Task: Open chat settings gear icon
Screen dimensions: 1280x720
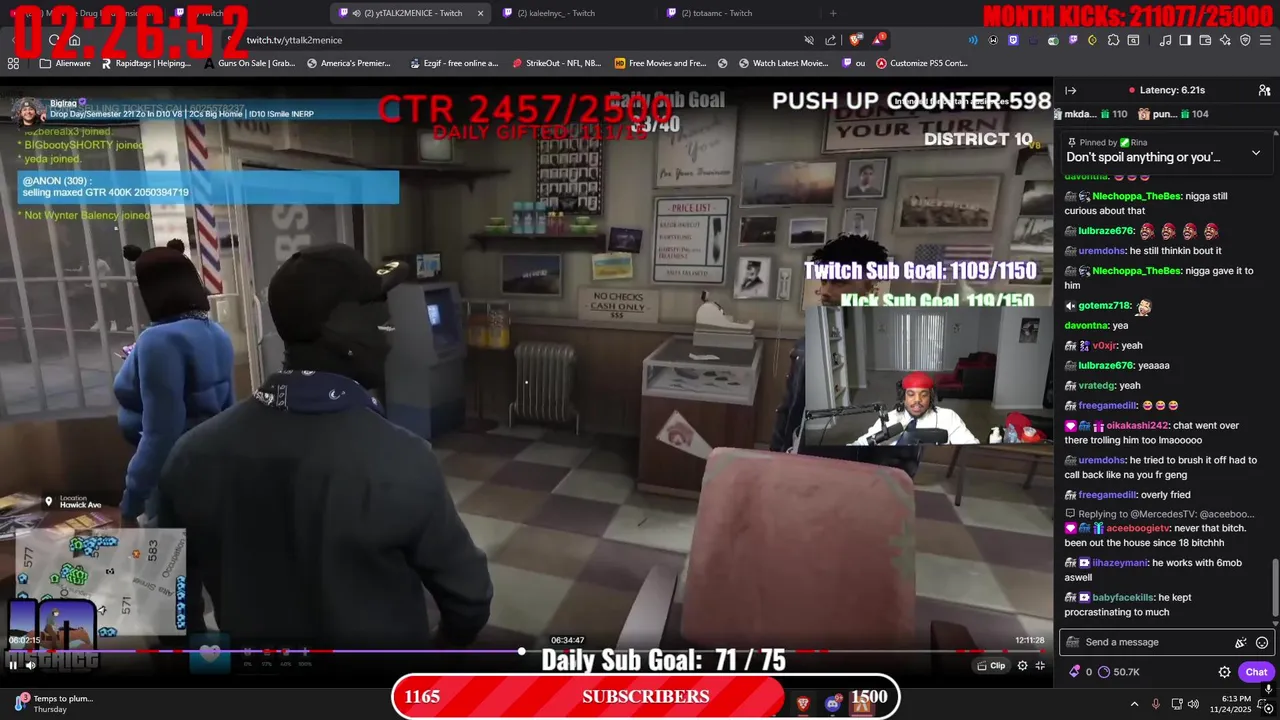Action: [x=1224, y=672]
